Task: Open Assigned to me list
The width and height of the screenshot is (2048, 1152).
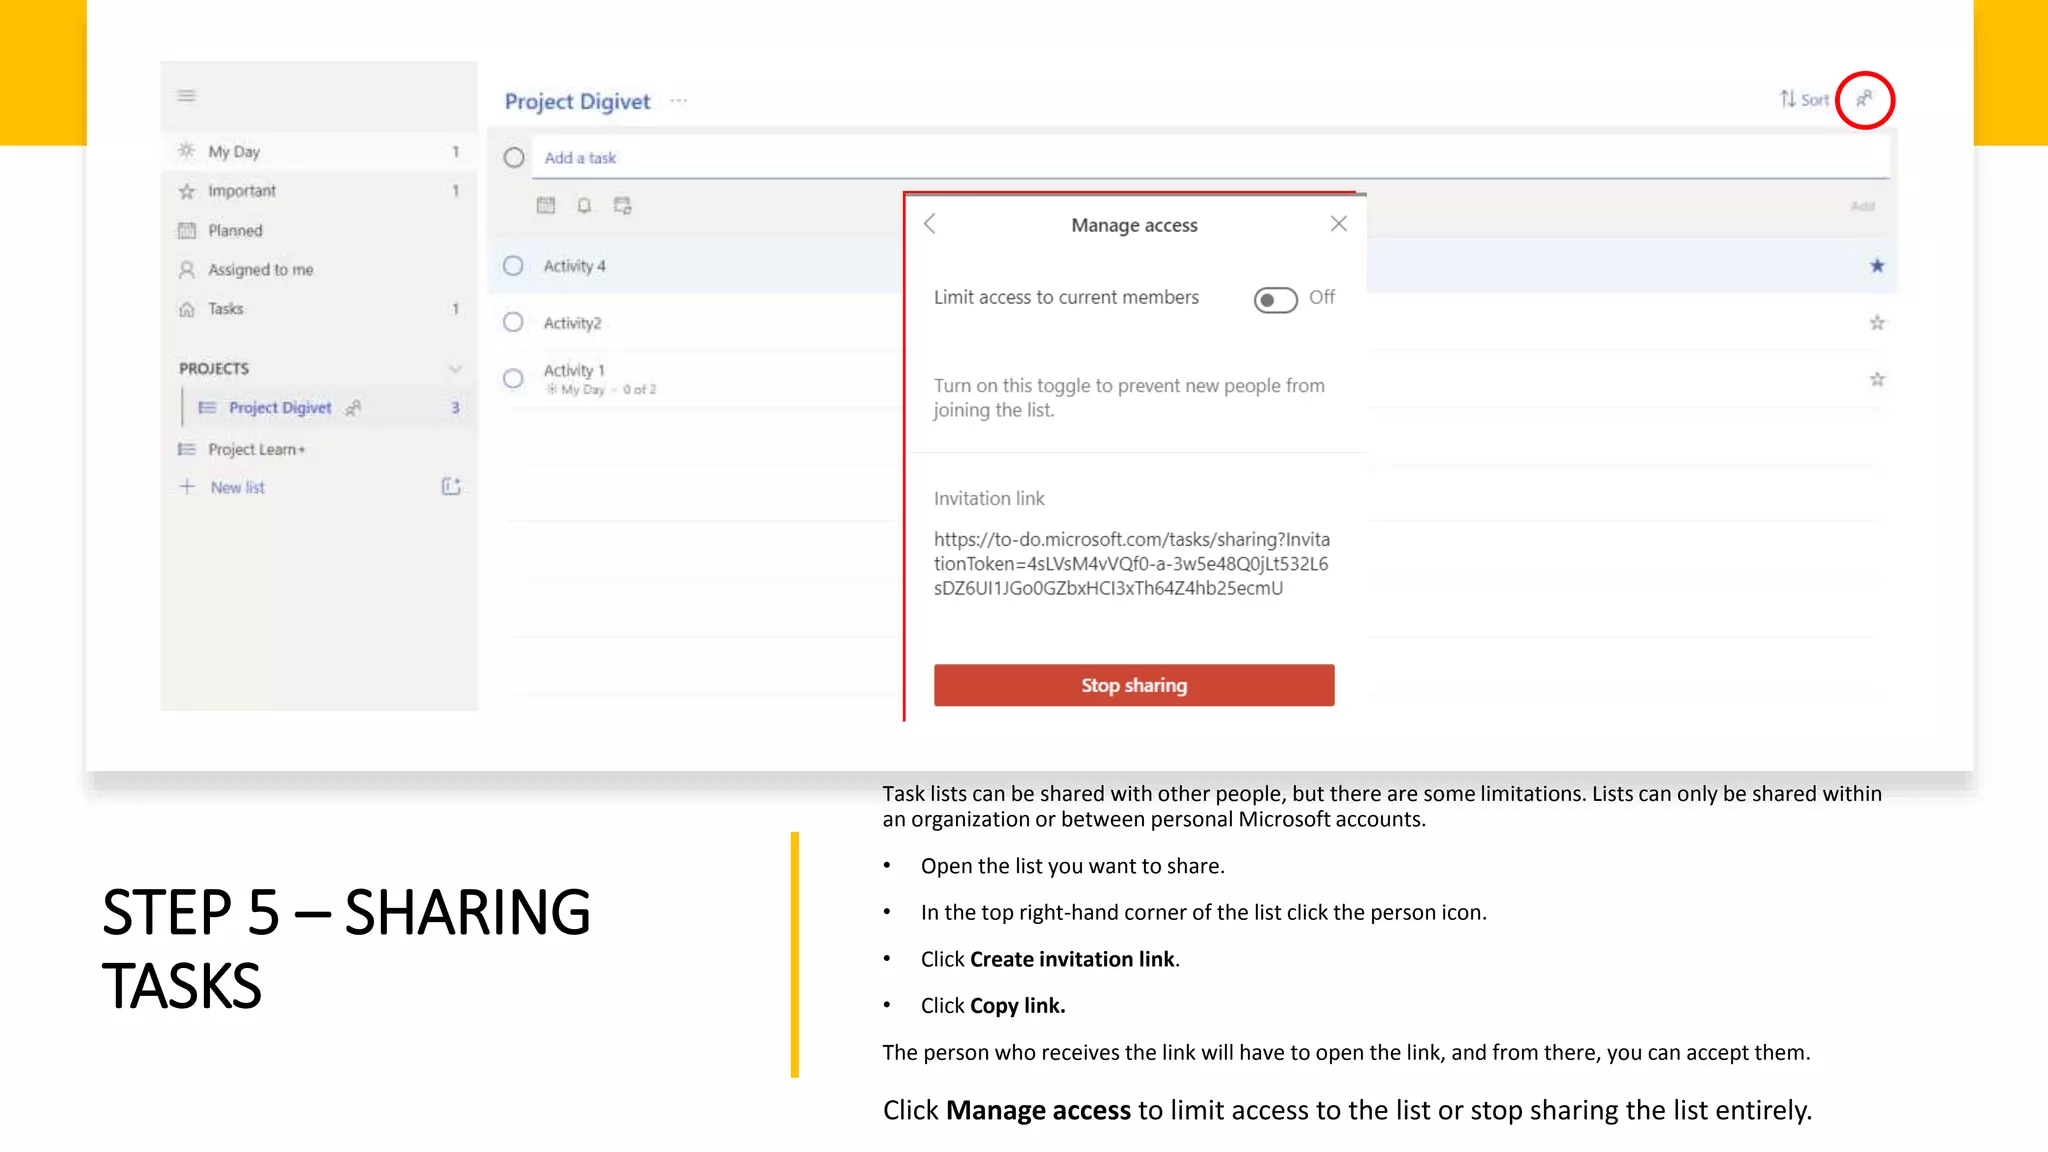Action: [x=318, y=270]
